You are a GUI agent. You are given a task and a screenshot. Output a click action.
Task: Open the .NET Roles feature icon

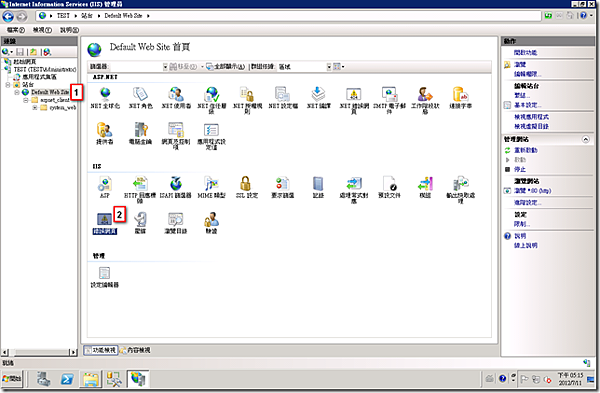(x=140, y=94)
